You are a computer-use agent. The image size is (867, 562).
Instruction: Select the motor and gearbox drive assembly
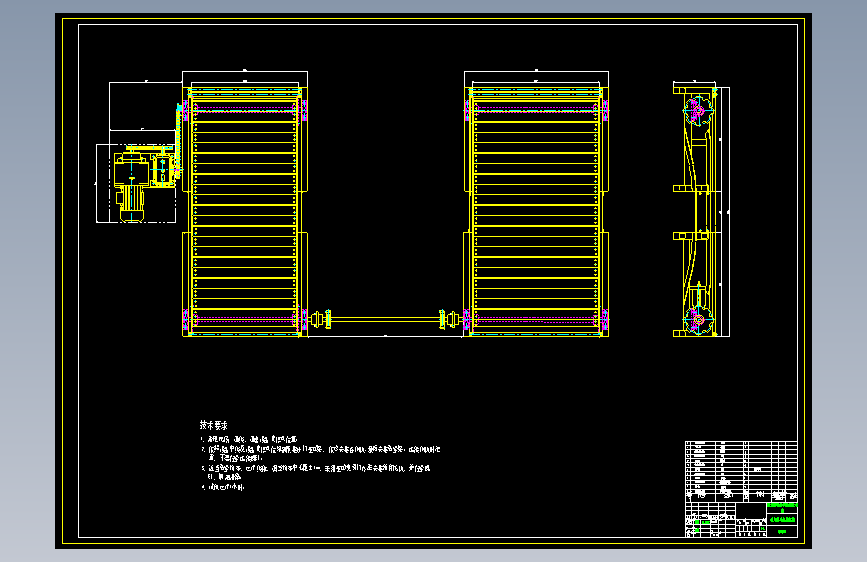[x=145, y=183]
